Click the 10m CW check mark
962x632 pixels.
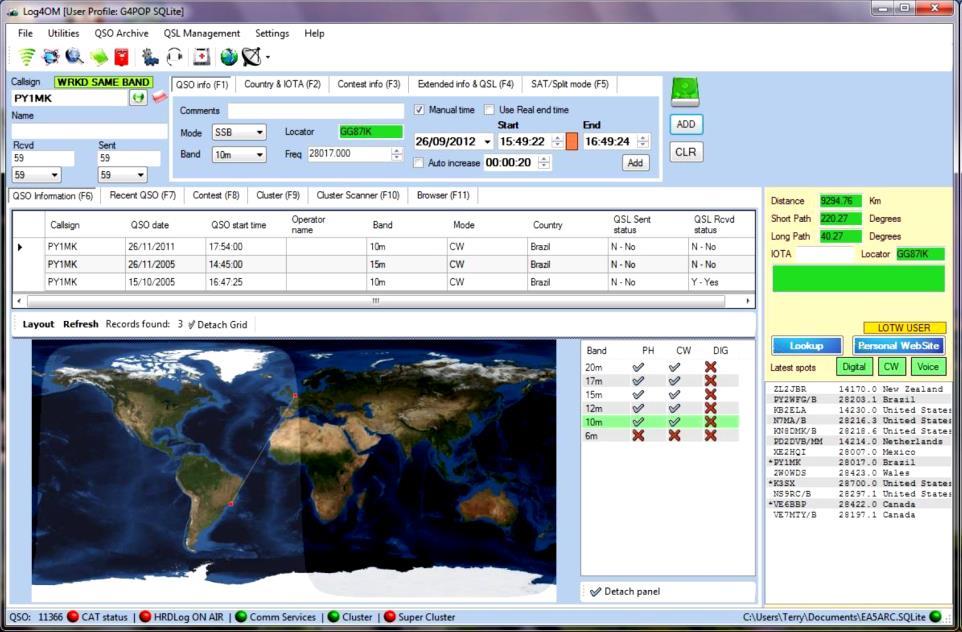[674, 422]
